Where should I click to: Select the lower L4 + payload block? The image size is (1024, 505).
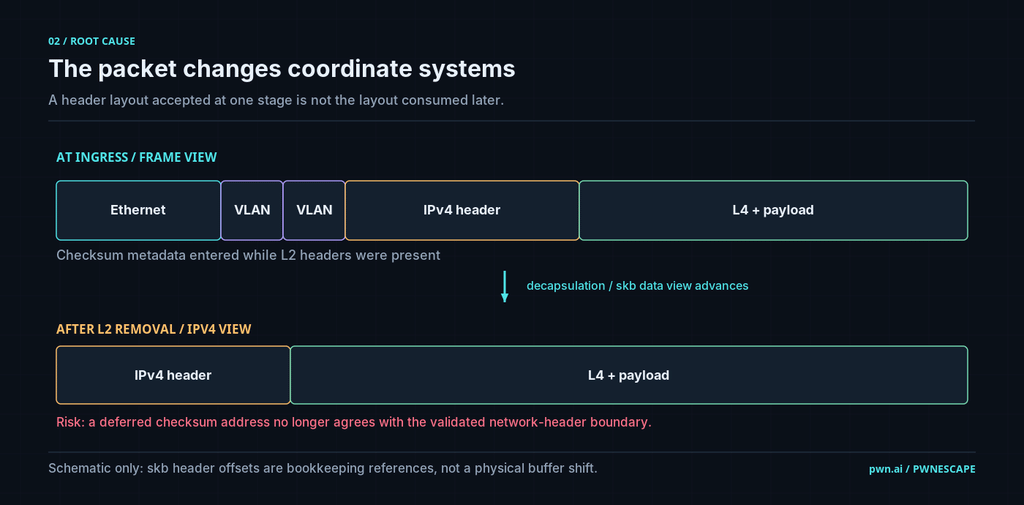coord(629,375)
